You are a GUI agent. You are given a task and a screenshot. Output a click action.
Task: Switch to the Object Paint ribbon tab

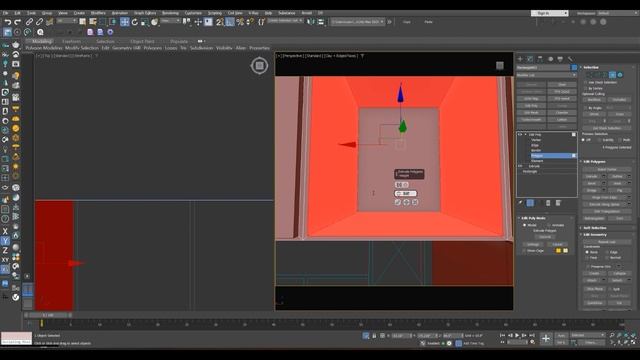pyautogui.click(x=142, y=42)
